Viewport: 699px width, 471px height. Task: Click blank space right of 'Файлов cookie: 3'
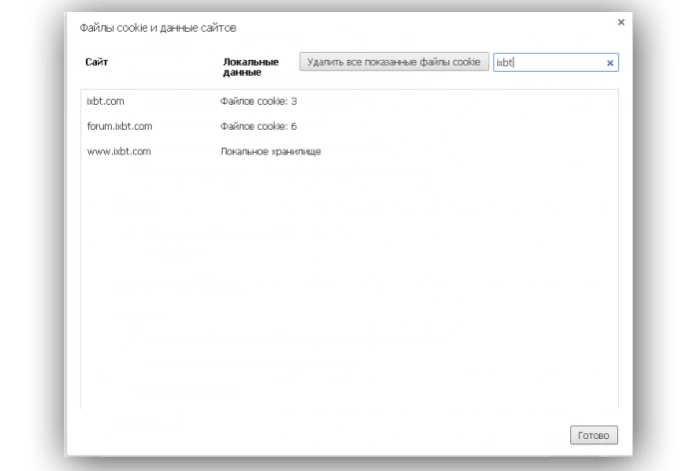click(457, 101)
